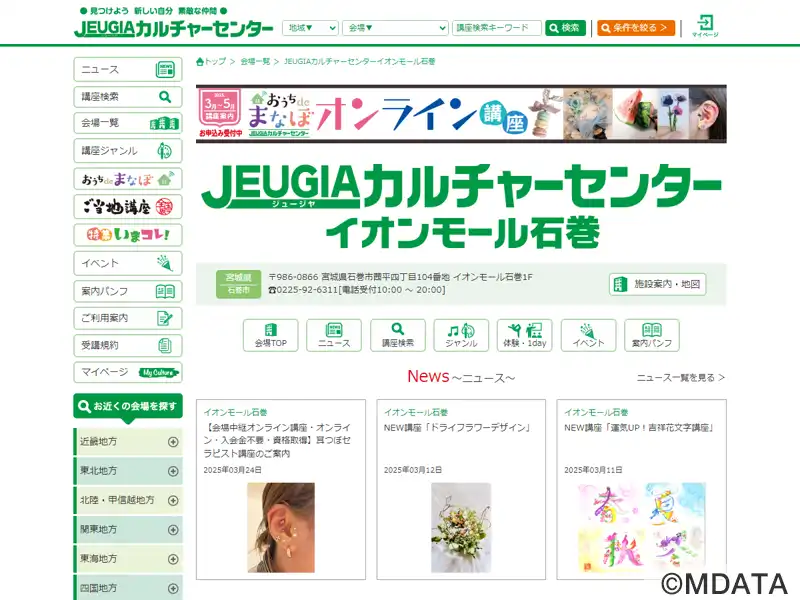This screenshot has width=800, height=600.
Task: Expand the 北陸・甲信越地方 region
Action: tap(128, 500)
